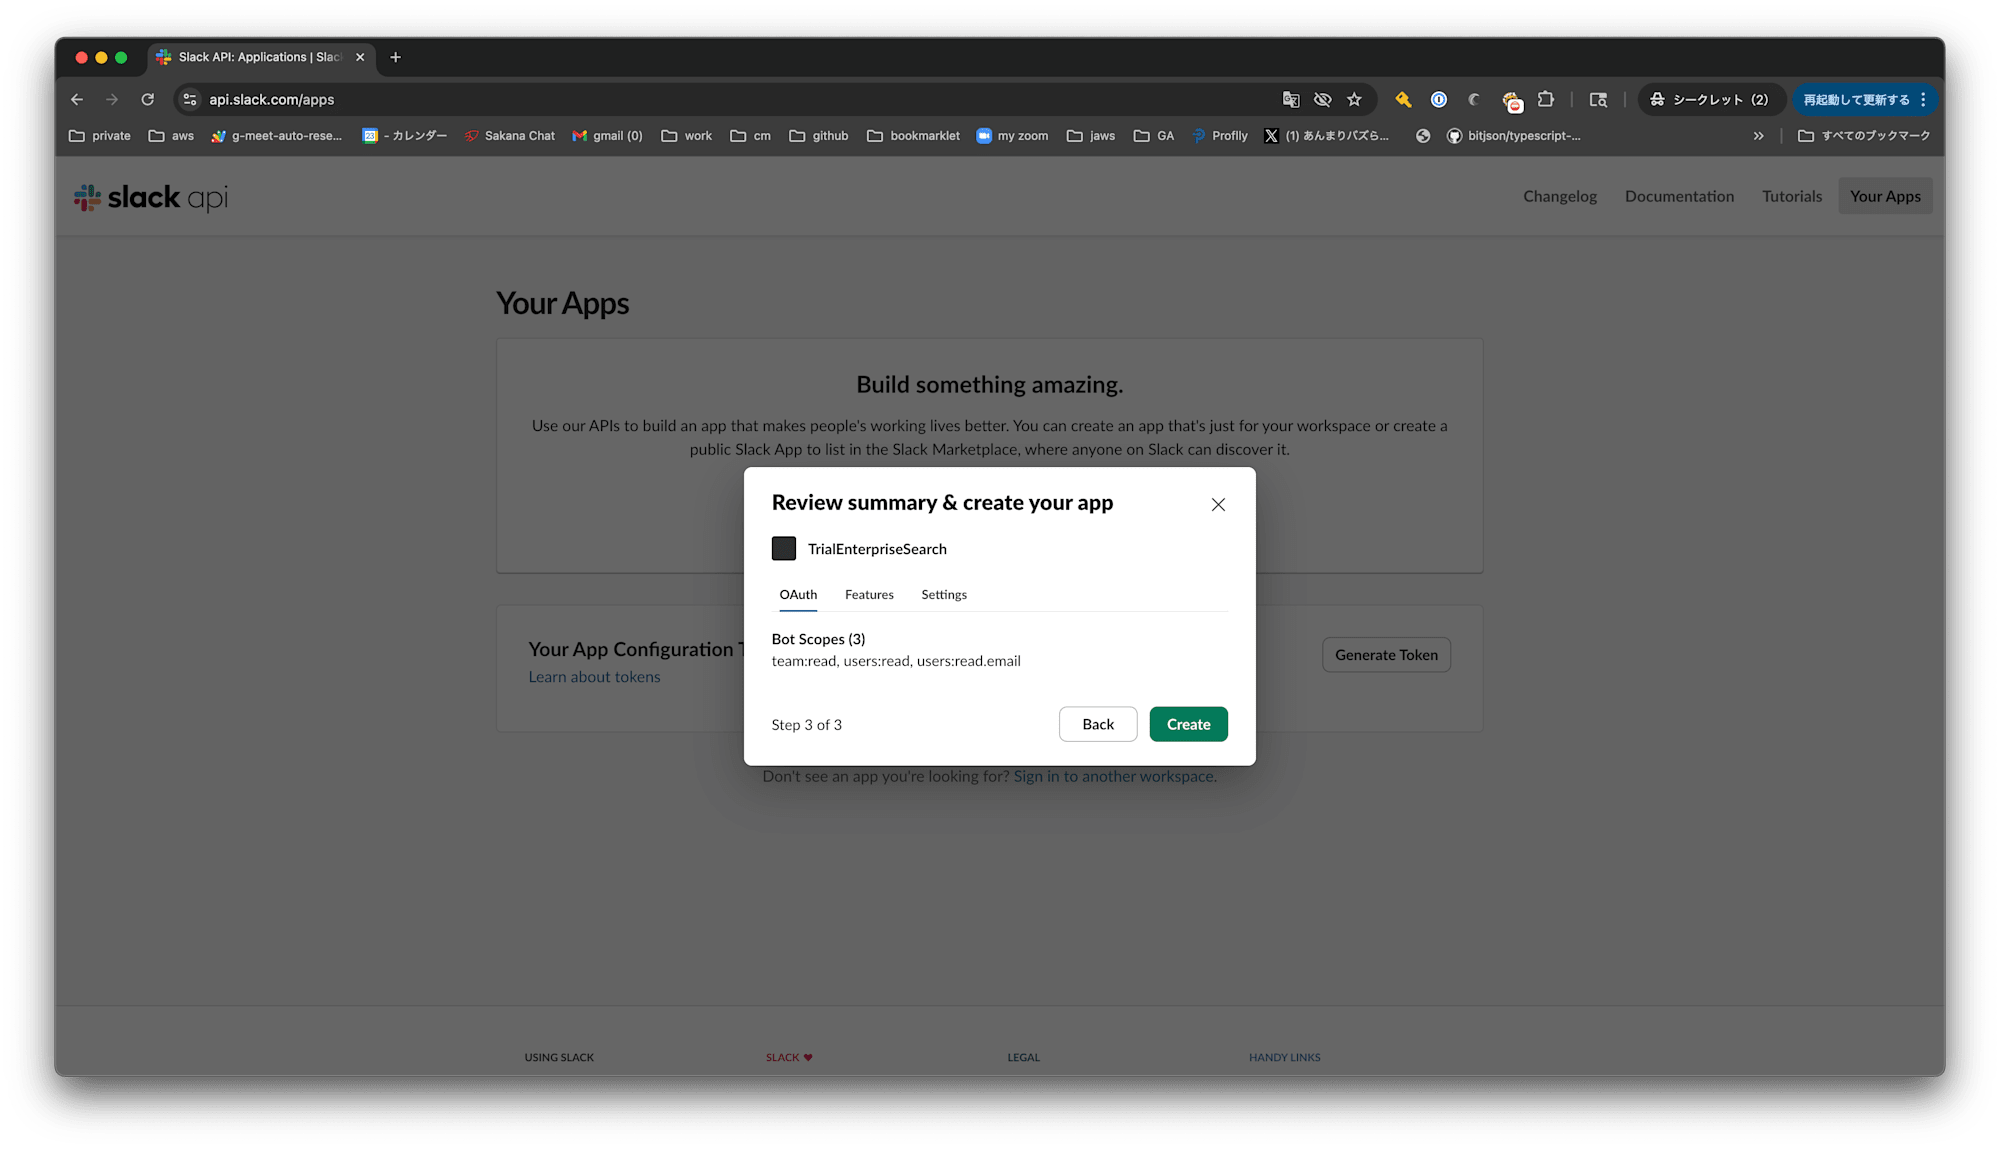Open the yellow key extension
Screen dimensions: 2000x1149
pyautogui.click(x=1403, y=99)
